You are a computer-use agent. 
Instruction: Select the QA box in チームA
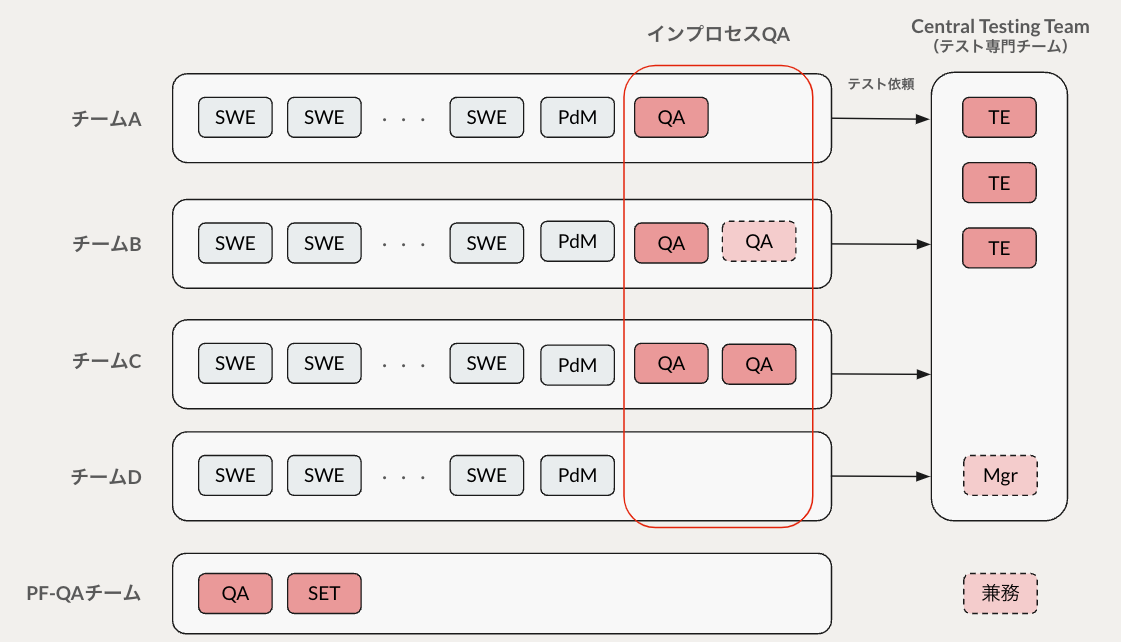pyautogui.click(x=670, y=117)
